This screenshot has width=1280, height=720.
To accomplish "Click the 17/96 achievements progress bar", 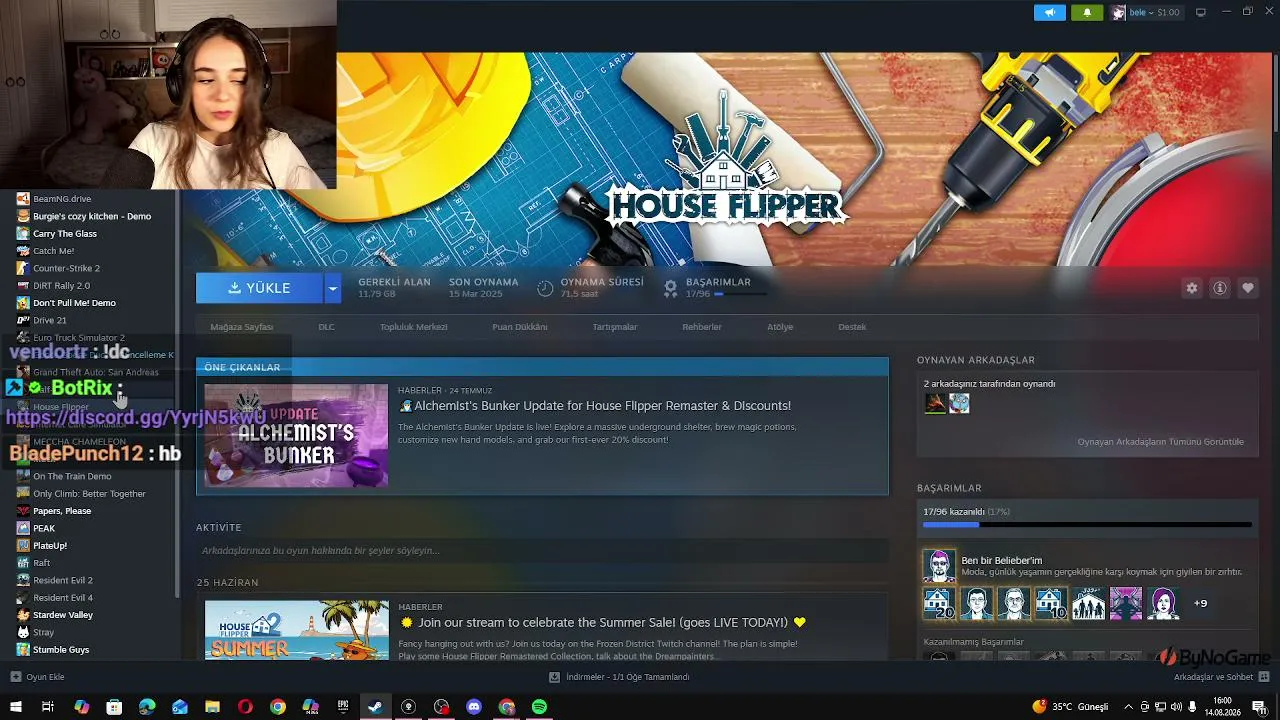I will (x=1087, y=524).
